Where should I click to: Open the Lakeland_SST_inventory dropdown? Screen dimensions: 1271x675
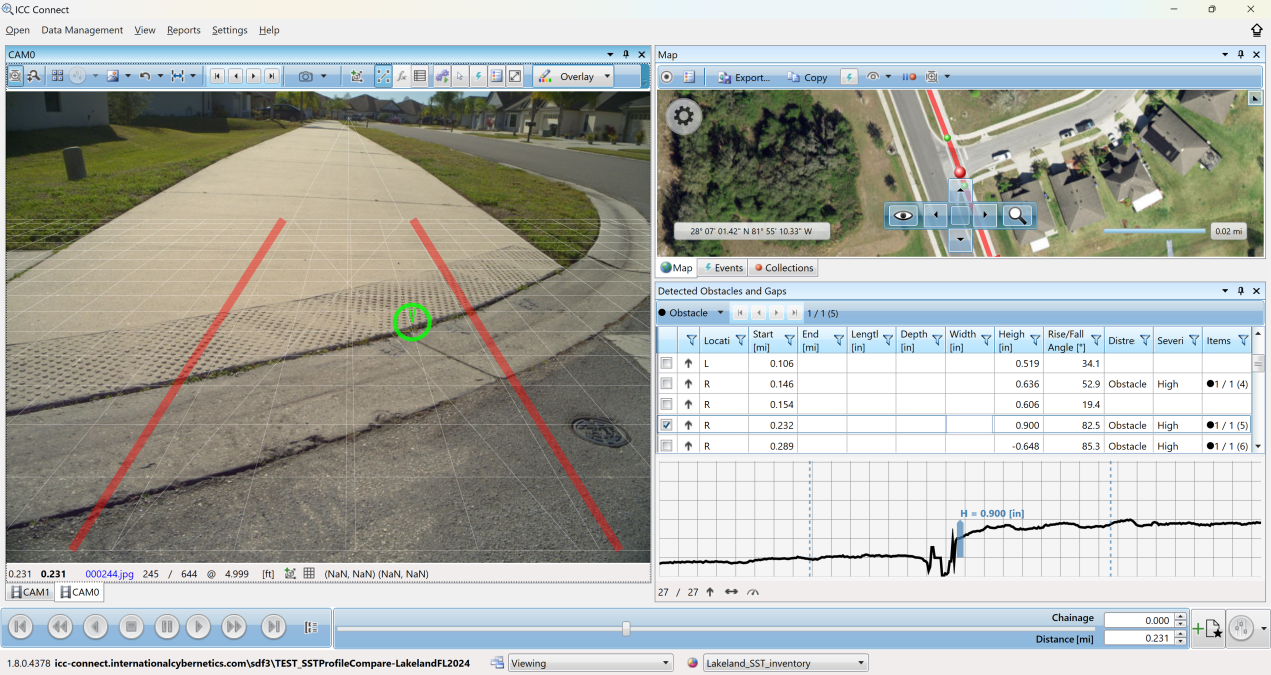[859, 662]
